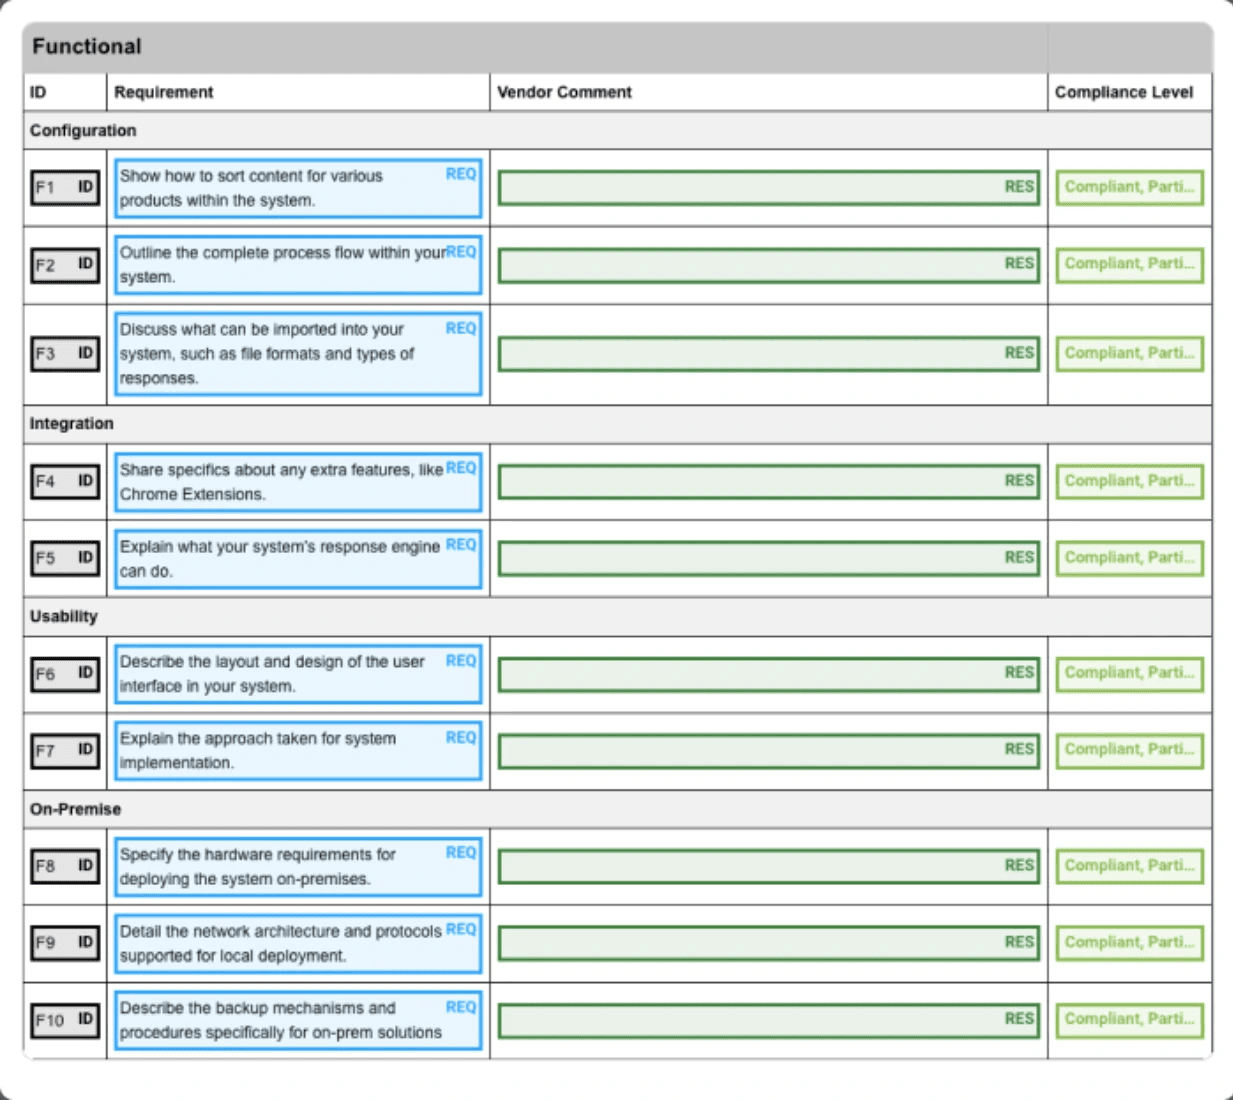1233x1100 pixels.
Task: Open F10's Compliant, Partial dropdown
Action: (1129, 1020)
